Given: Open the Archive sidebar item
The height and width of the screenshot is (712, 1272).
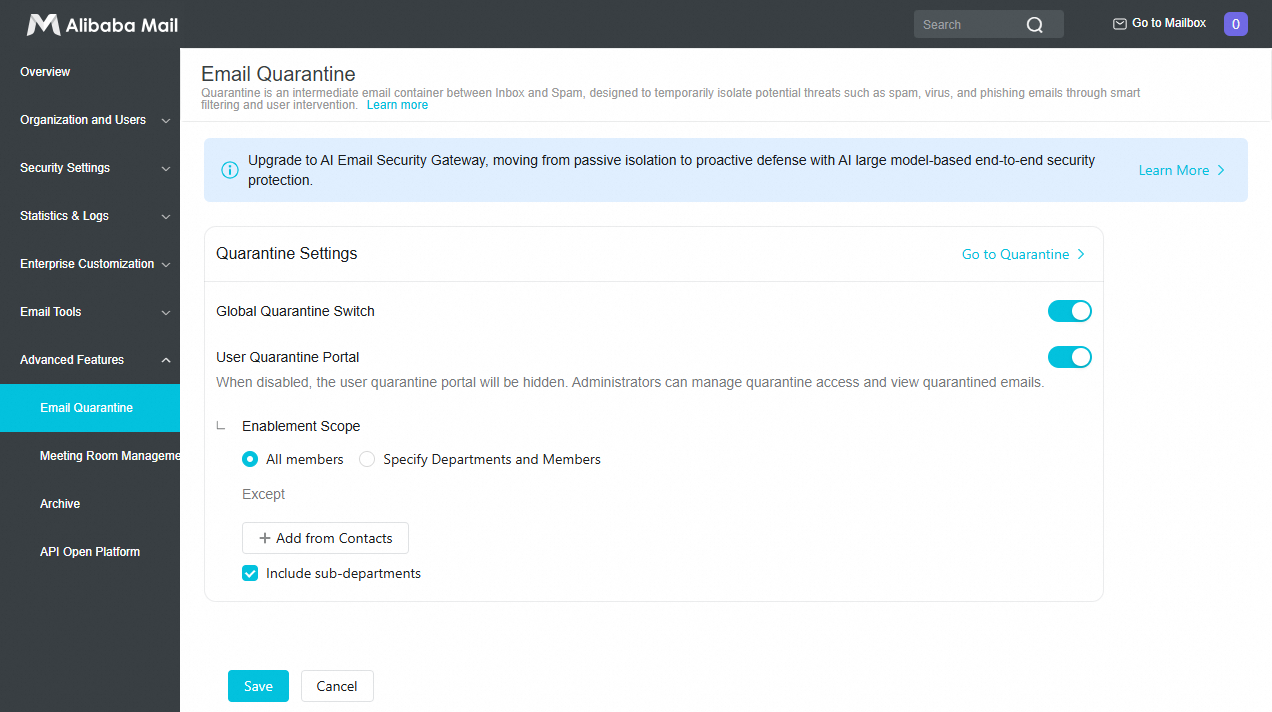Looking at the screenshot, I should (90, 504).
